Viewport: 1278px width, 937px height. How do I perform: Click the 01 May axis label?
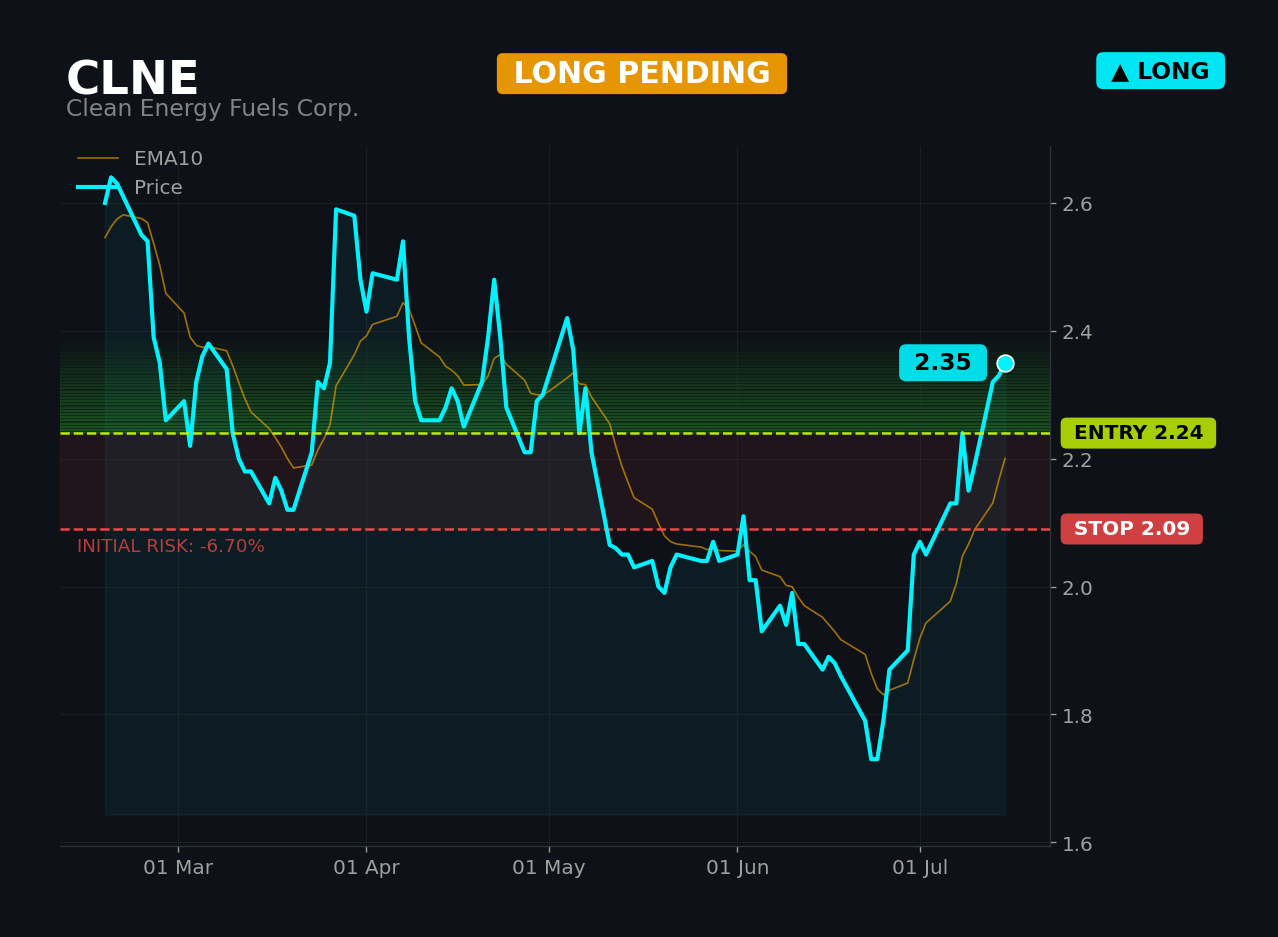549,868
